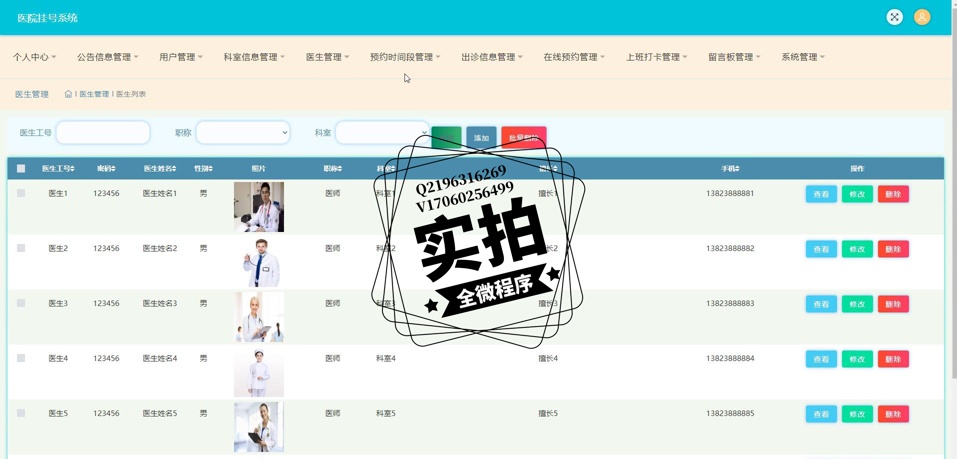Click photo thumbnail of 医生1
Viewport: 957px width, 459px height.
[x=258, y=206]
